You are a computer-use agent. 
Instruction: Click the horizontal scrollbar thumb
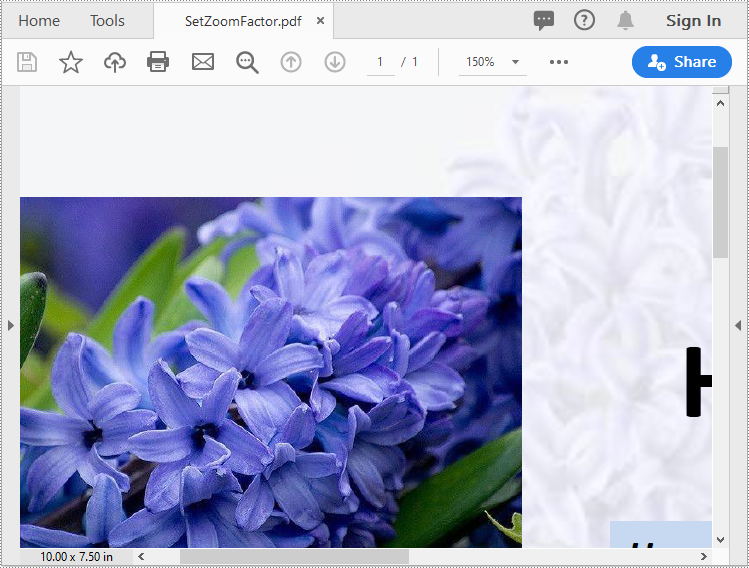pos(294,556)
